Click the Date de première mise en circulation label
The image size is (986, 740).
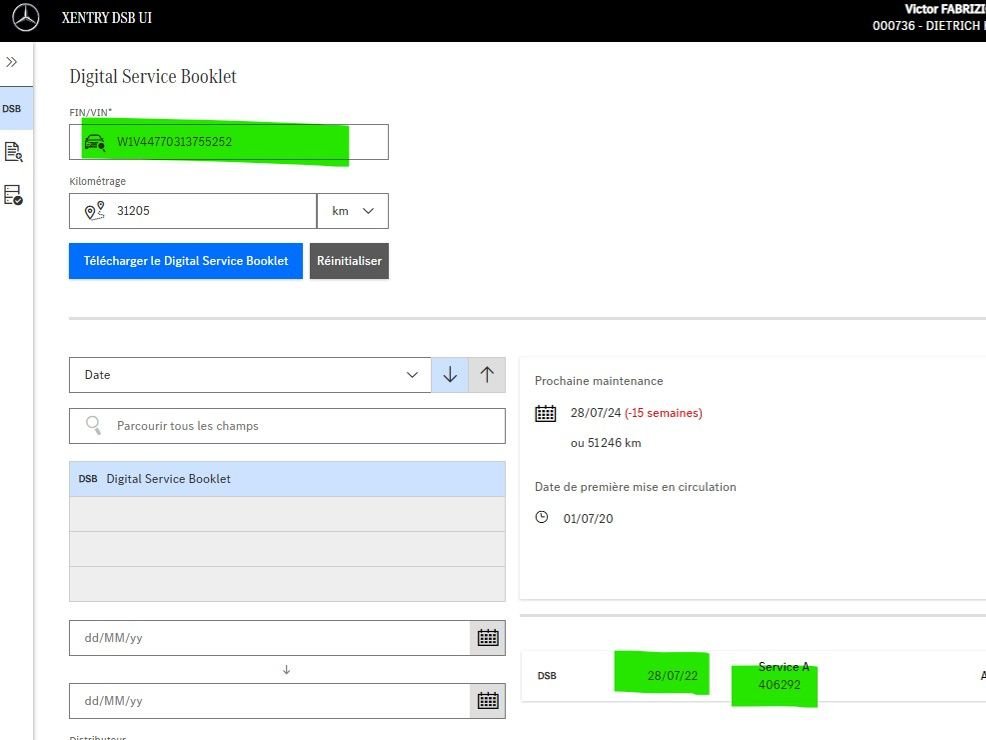point(635,487)
